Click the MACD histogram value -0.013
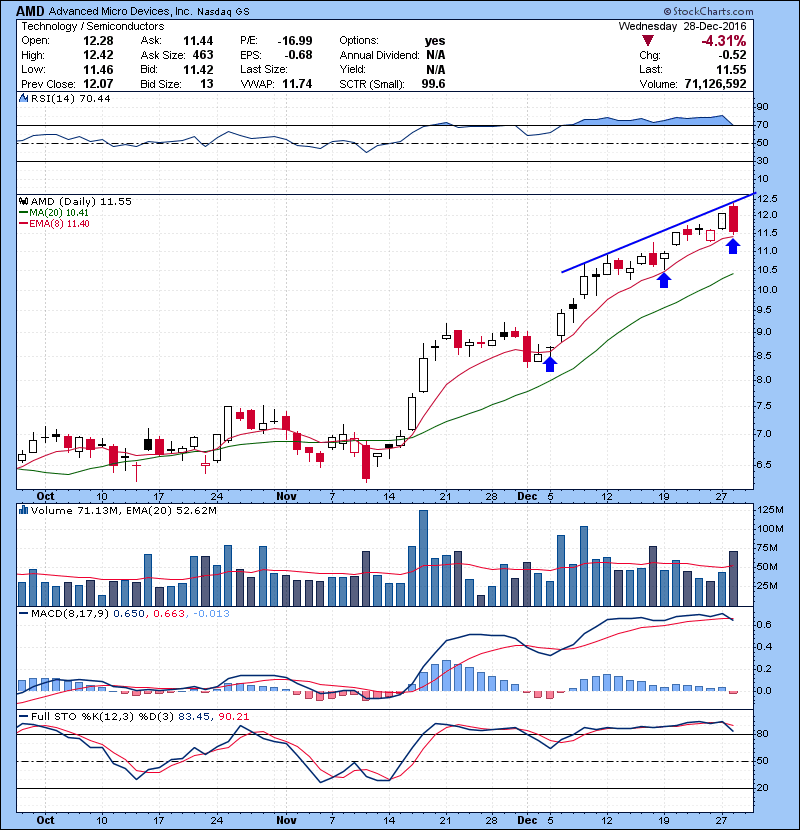The width and height of the screenshot is (800, 830). [211, 614]
